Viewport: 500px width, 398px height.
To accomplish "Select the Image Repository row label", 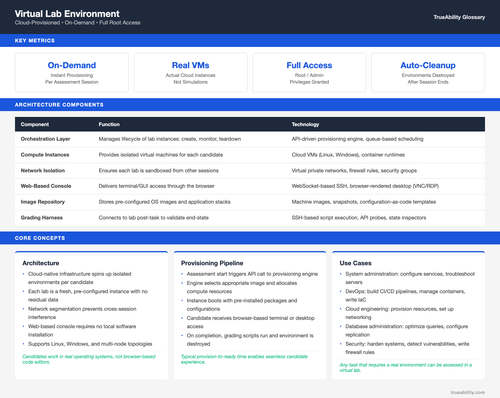I will click(43, 202).
